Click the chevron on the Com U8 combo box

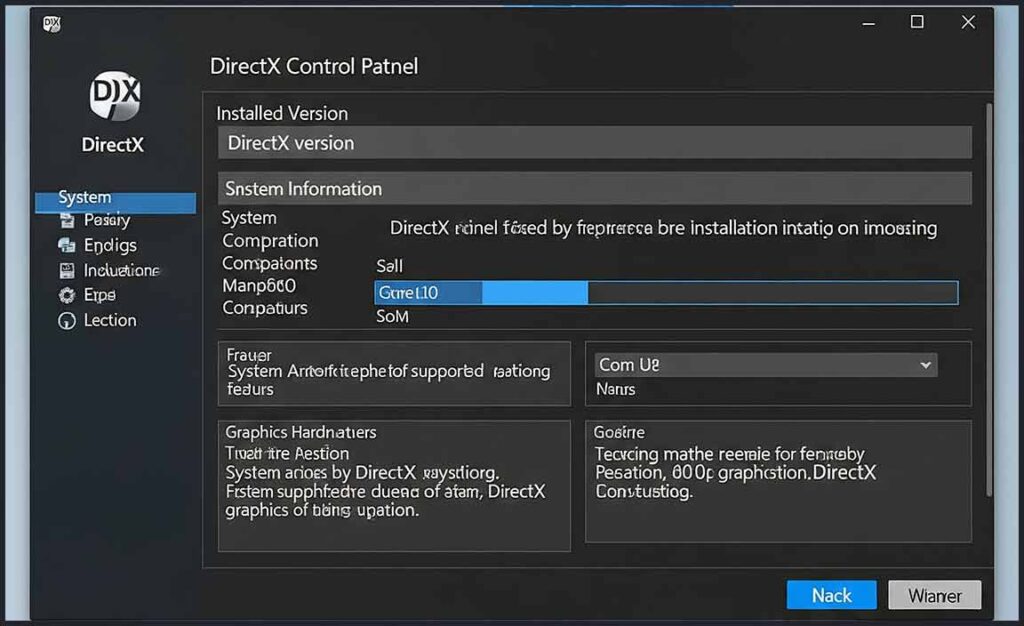pyautogui.click(x=925, y=364)
